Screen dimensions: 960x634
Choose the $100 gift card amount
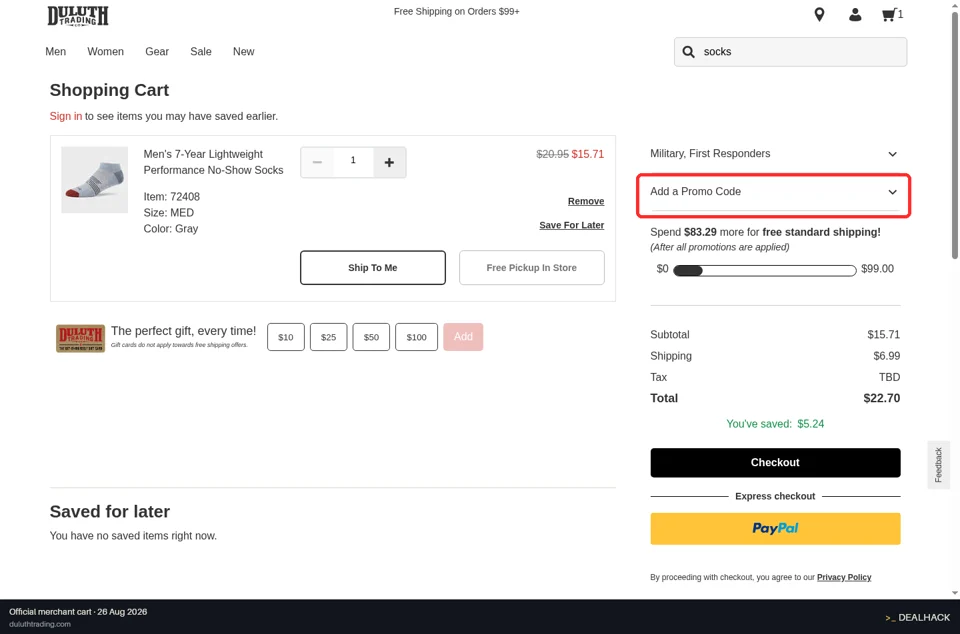tap(416, 337)
